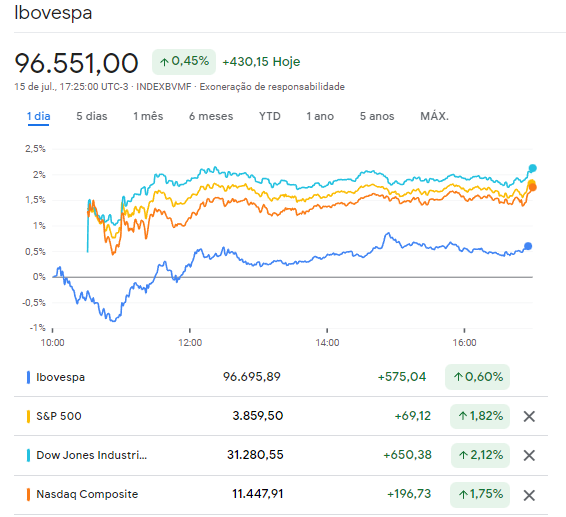Click the 16:00 time axis label
The image size is (566, 517).
pyautogui.click(x=464, y=343)
